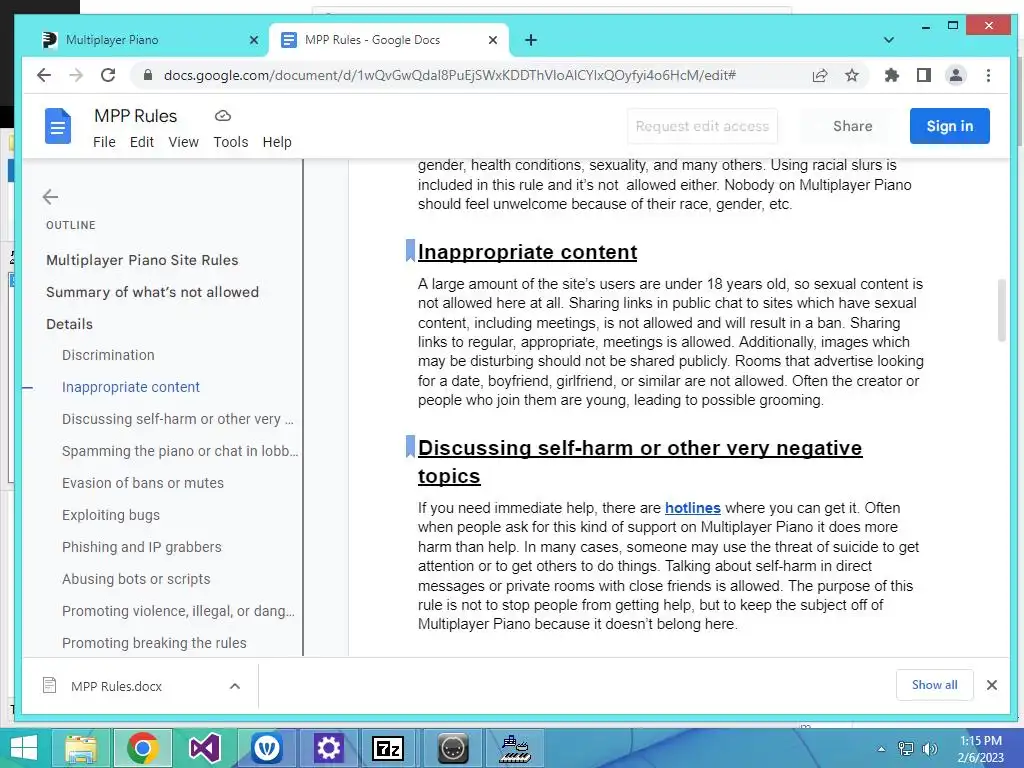Jump to Discussing self-harm outline entry
Image resolution: width=1024 pixels, height=768 pixels.
point(178,419)
